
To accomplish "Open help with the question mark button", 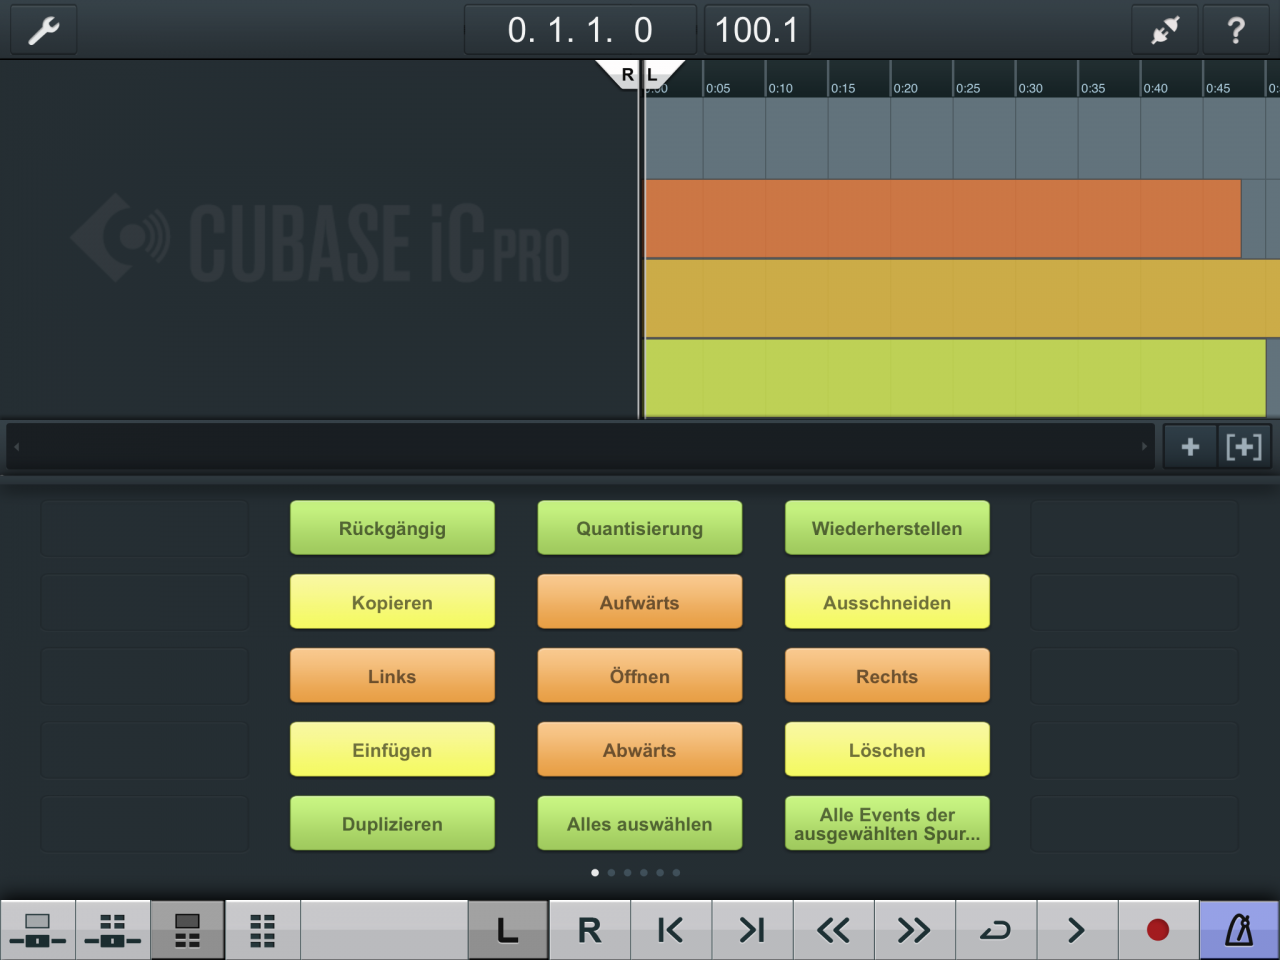I will click(x=1236, y=30).
